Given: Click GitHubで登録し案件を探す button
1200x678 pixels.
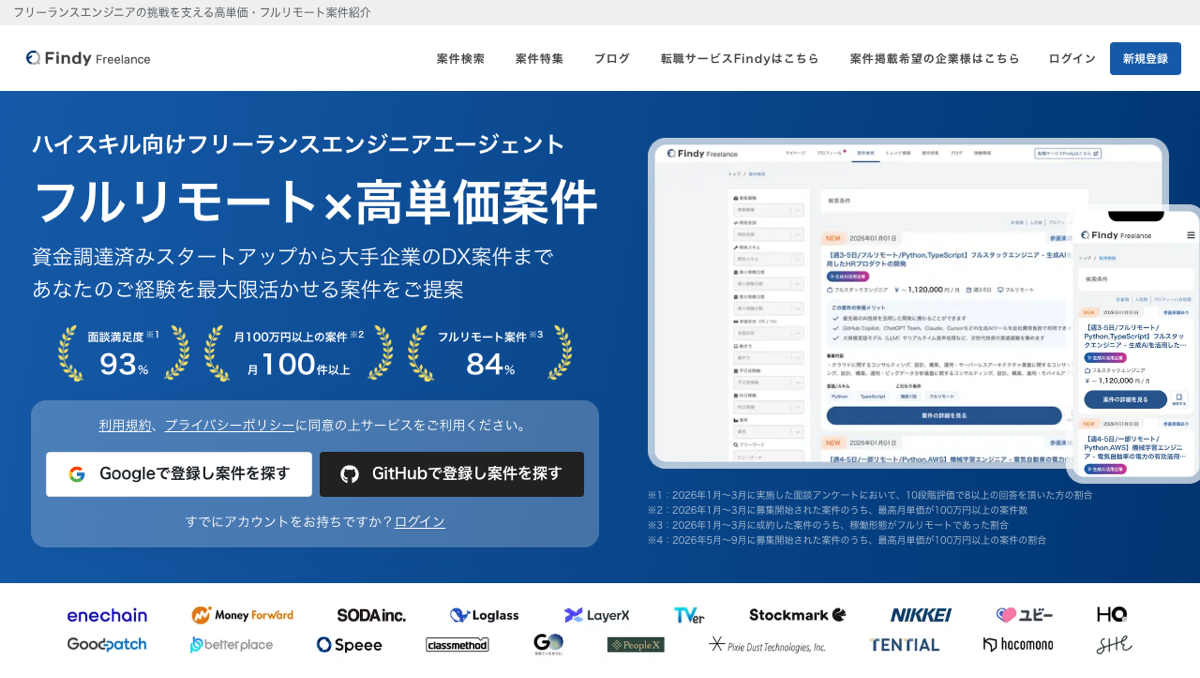Looking at the screenshot, I should tap(452, 474).
